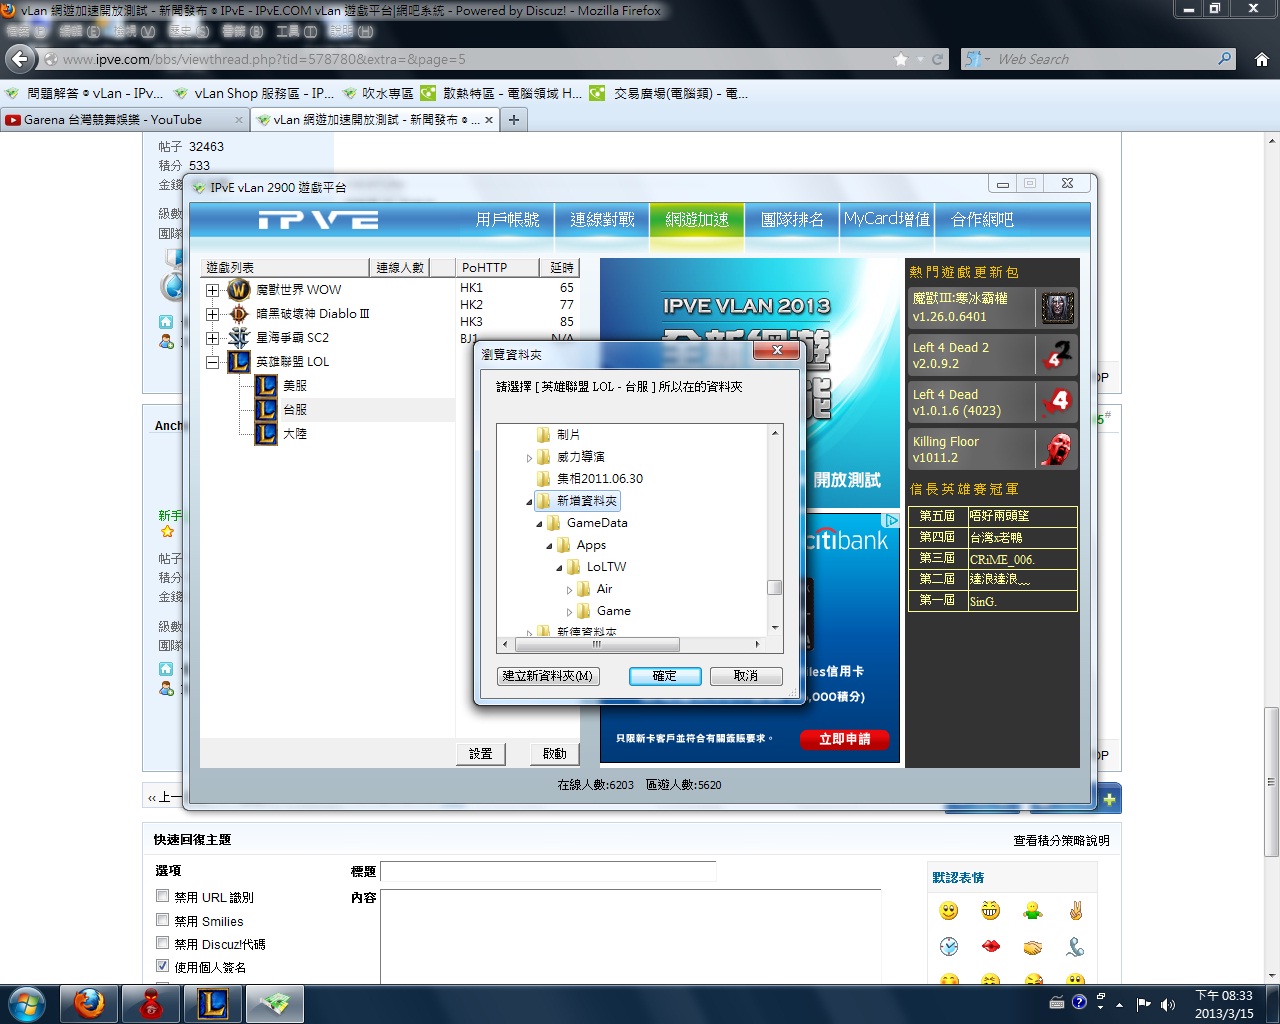The height and width of the screenshot is (1024, 1280).
Task: Click the 確定 button in folder dialog
Action: 665,676
